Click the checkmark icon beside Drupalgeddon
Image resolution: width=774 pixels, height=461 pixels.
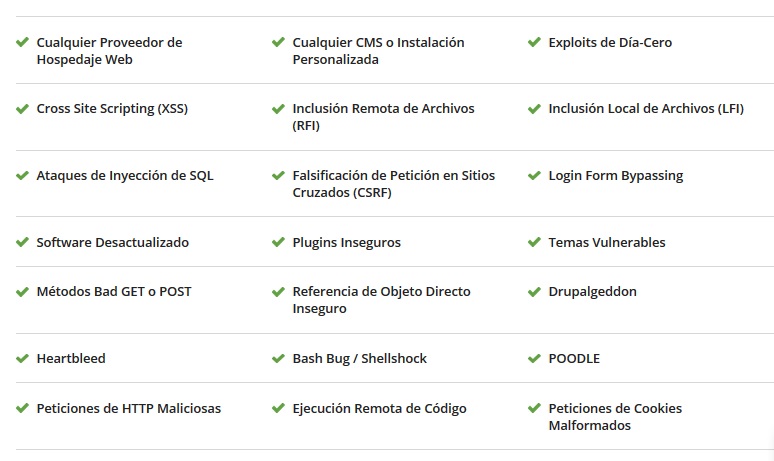point(534,292)
